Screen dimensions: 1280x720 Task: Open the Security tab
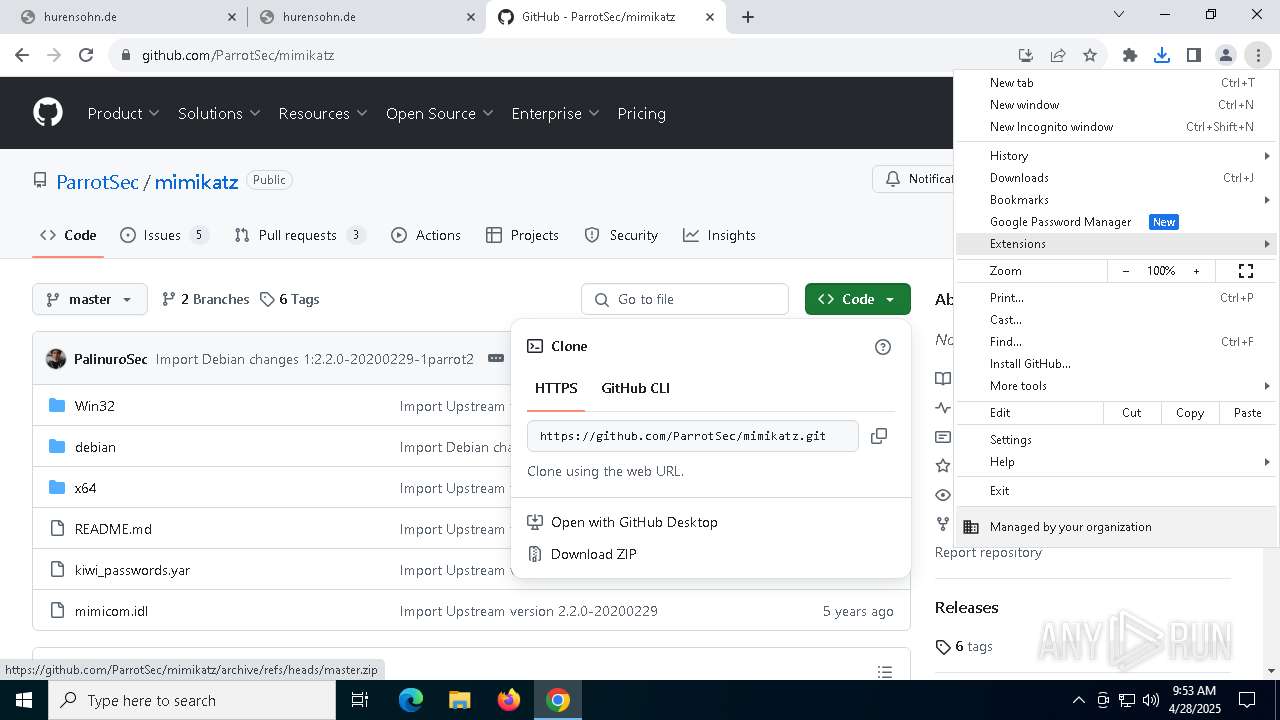(621, 235)
